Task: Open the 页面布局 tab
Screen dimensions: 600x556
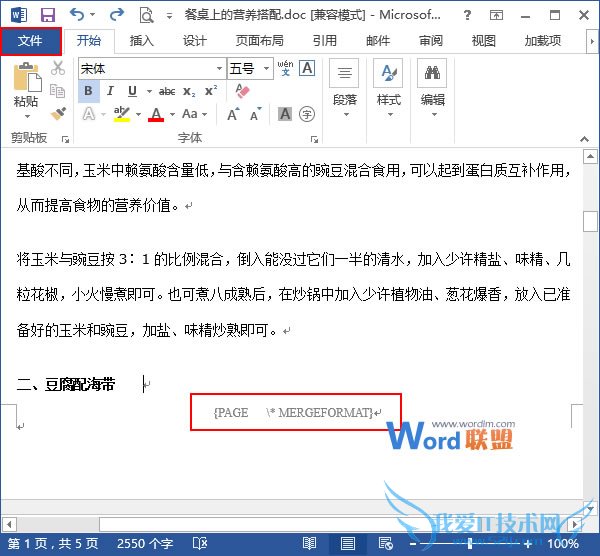Action: (259, 41)
